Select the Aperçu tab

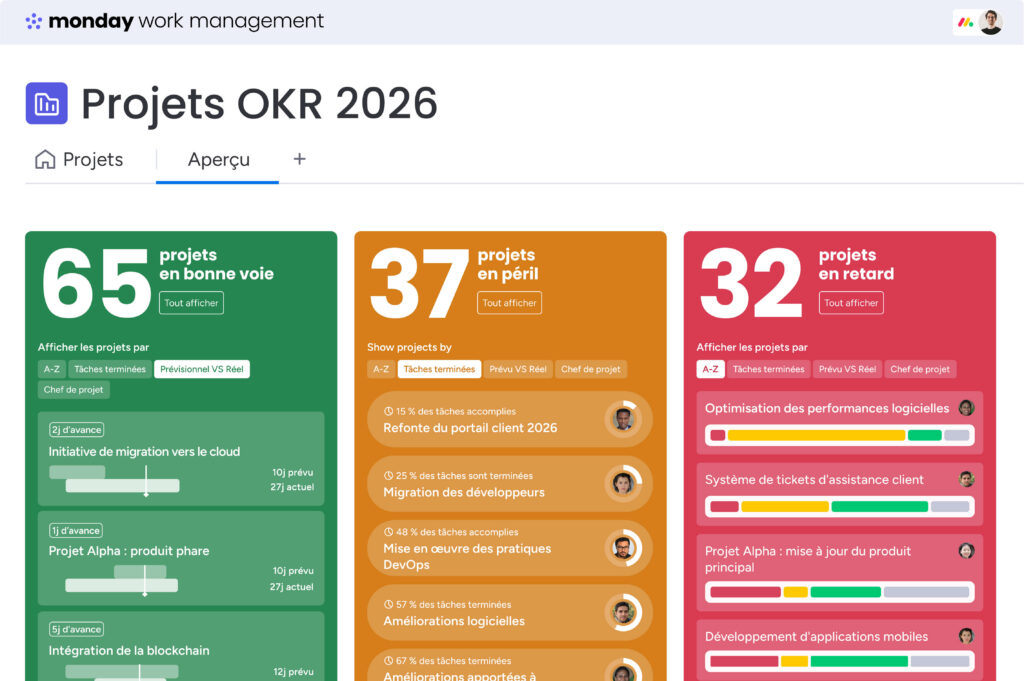coord(218,159)
